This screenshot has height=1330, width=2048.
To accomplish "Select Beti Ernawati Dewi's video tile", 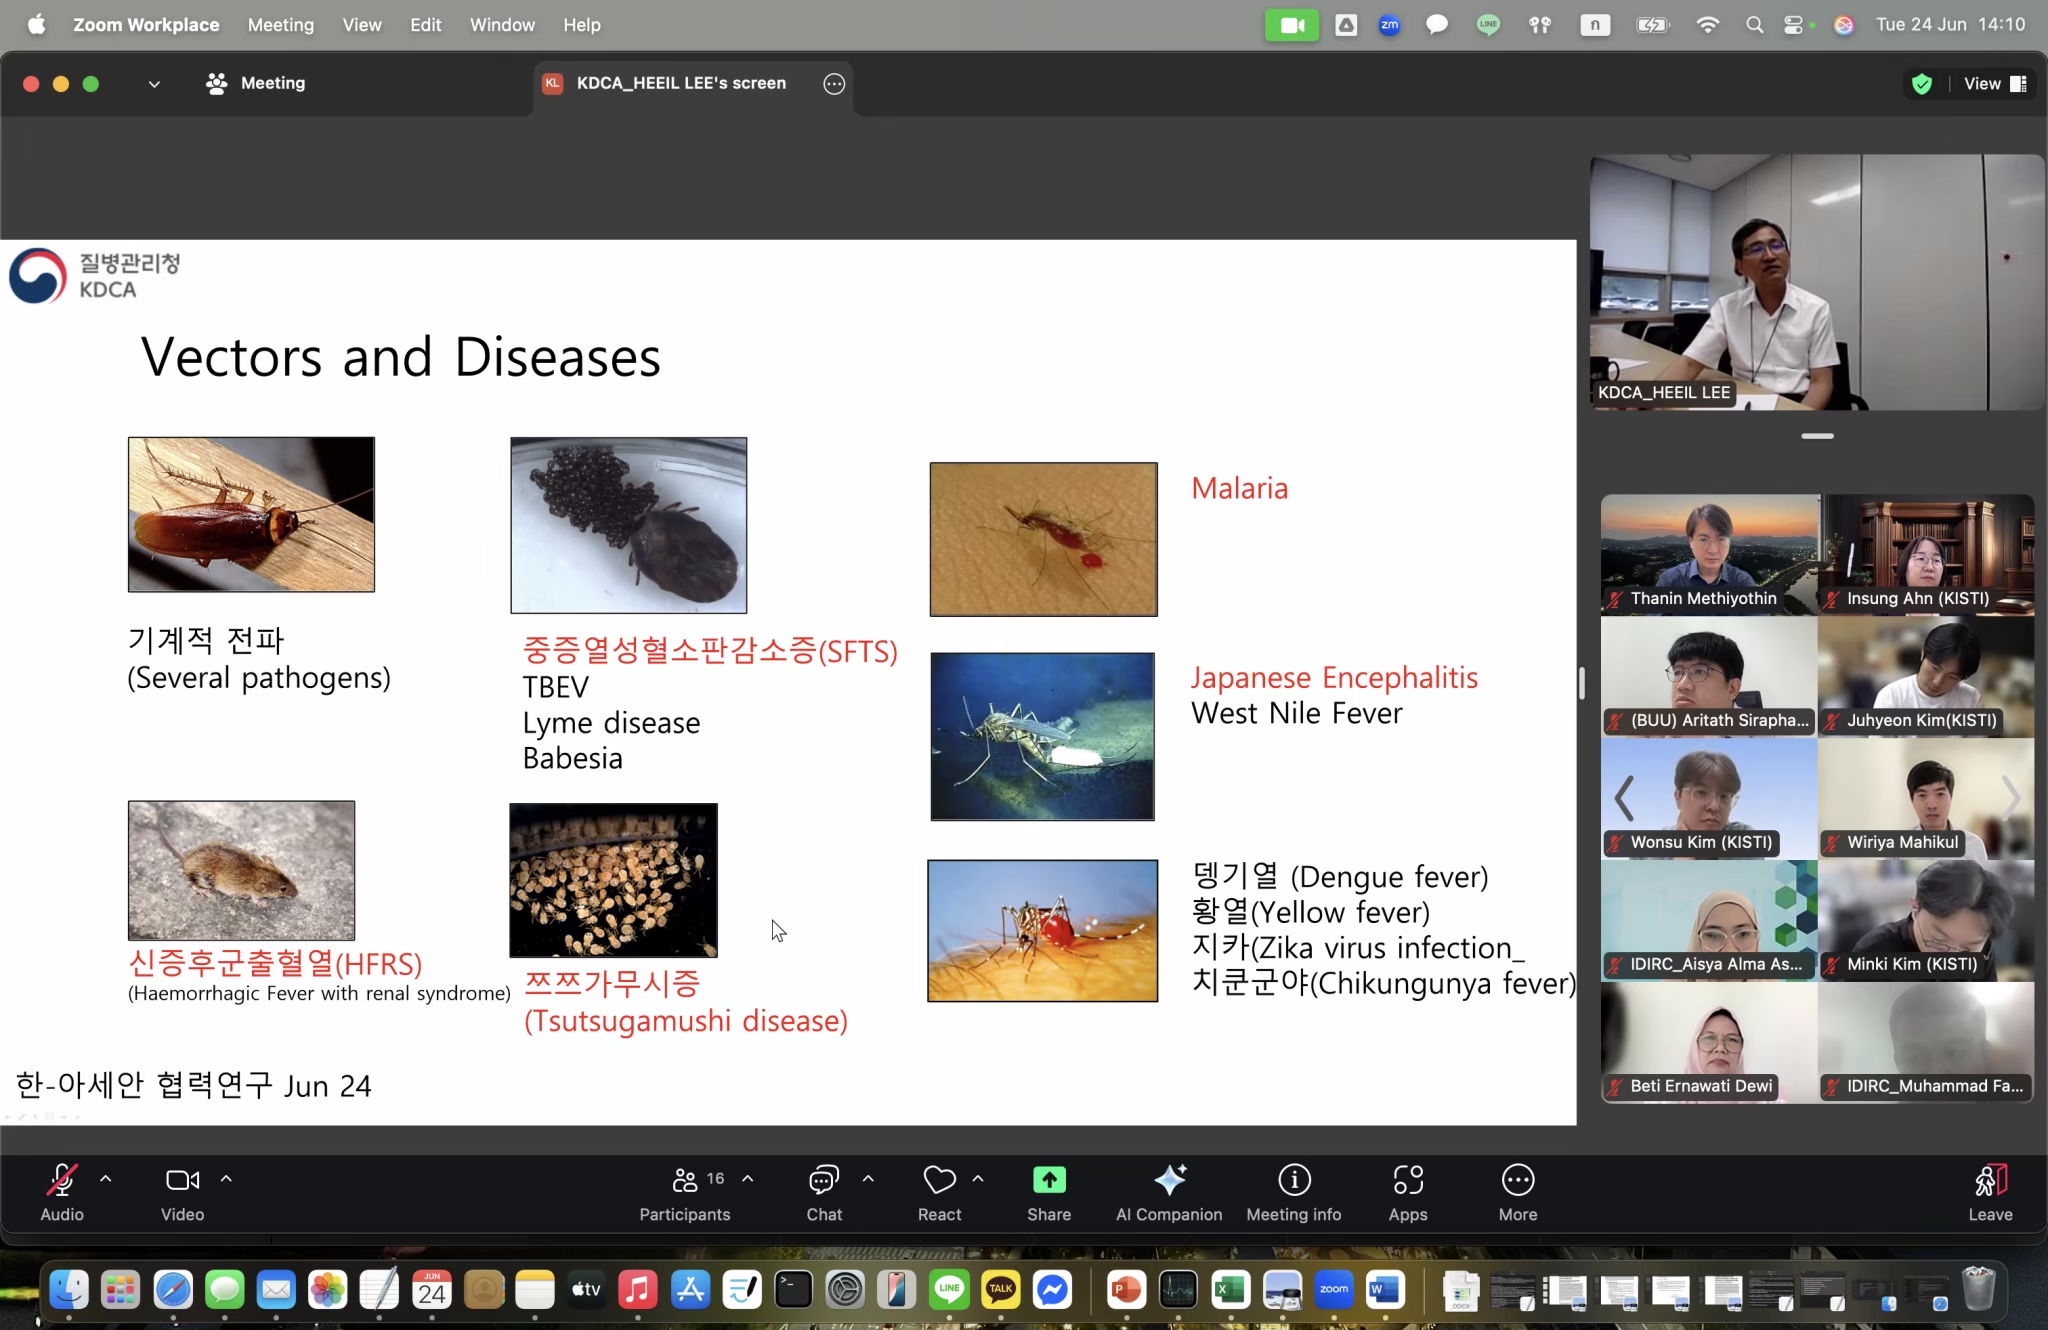I will tap(1709, 1042).
